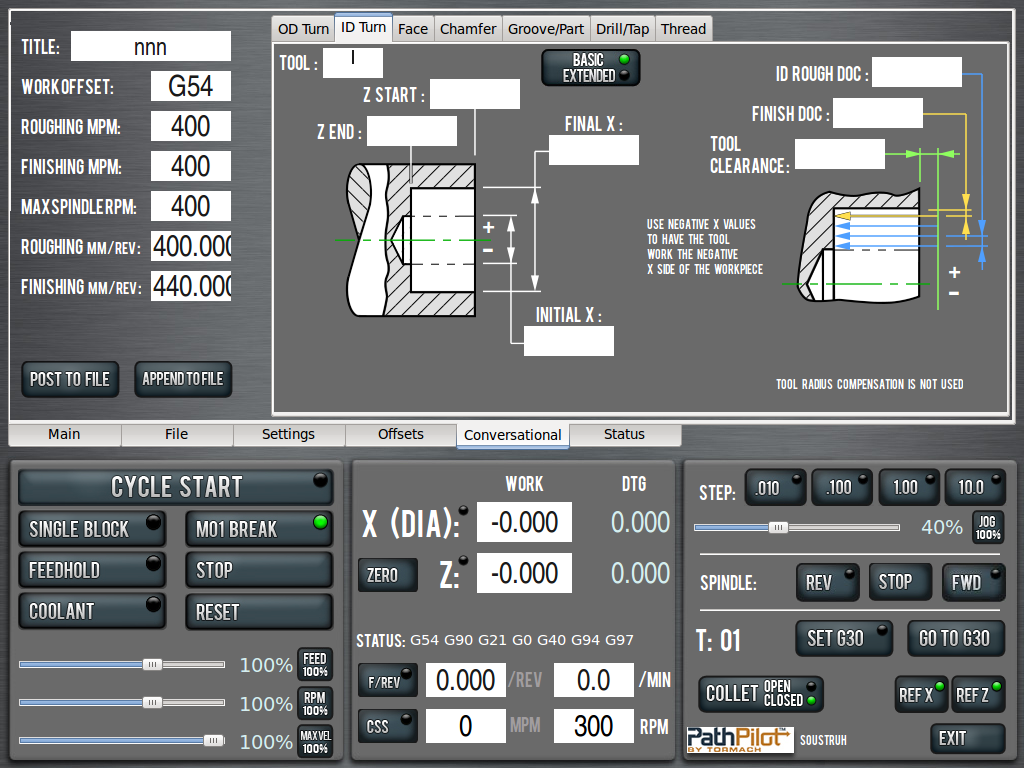Click Post to File button

click(x=70, y=379)
